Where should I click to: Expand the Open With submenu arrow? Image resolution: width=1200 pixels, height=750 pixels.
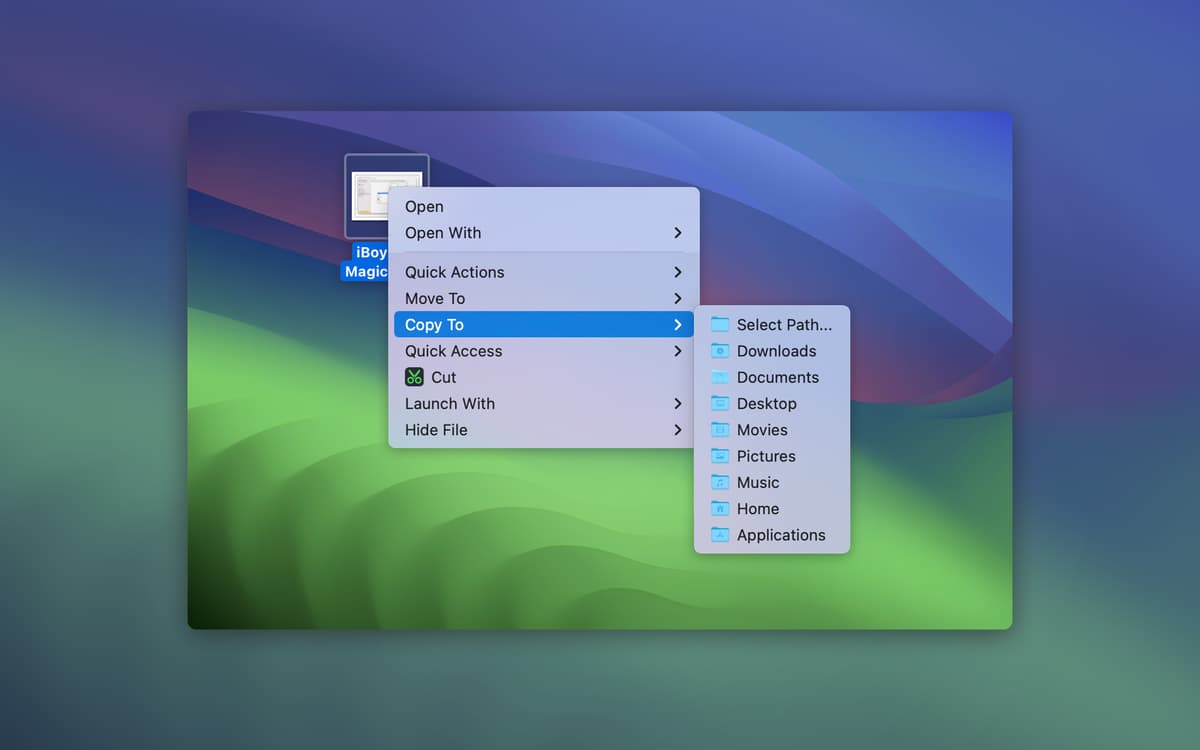coord(677,233)
